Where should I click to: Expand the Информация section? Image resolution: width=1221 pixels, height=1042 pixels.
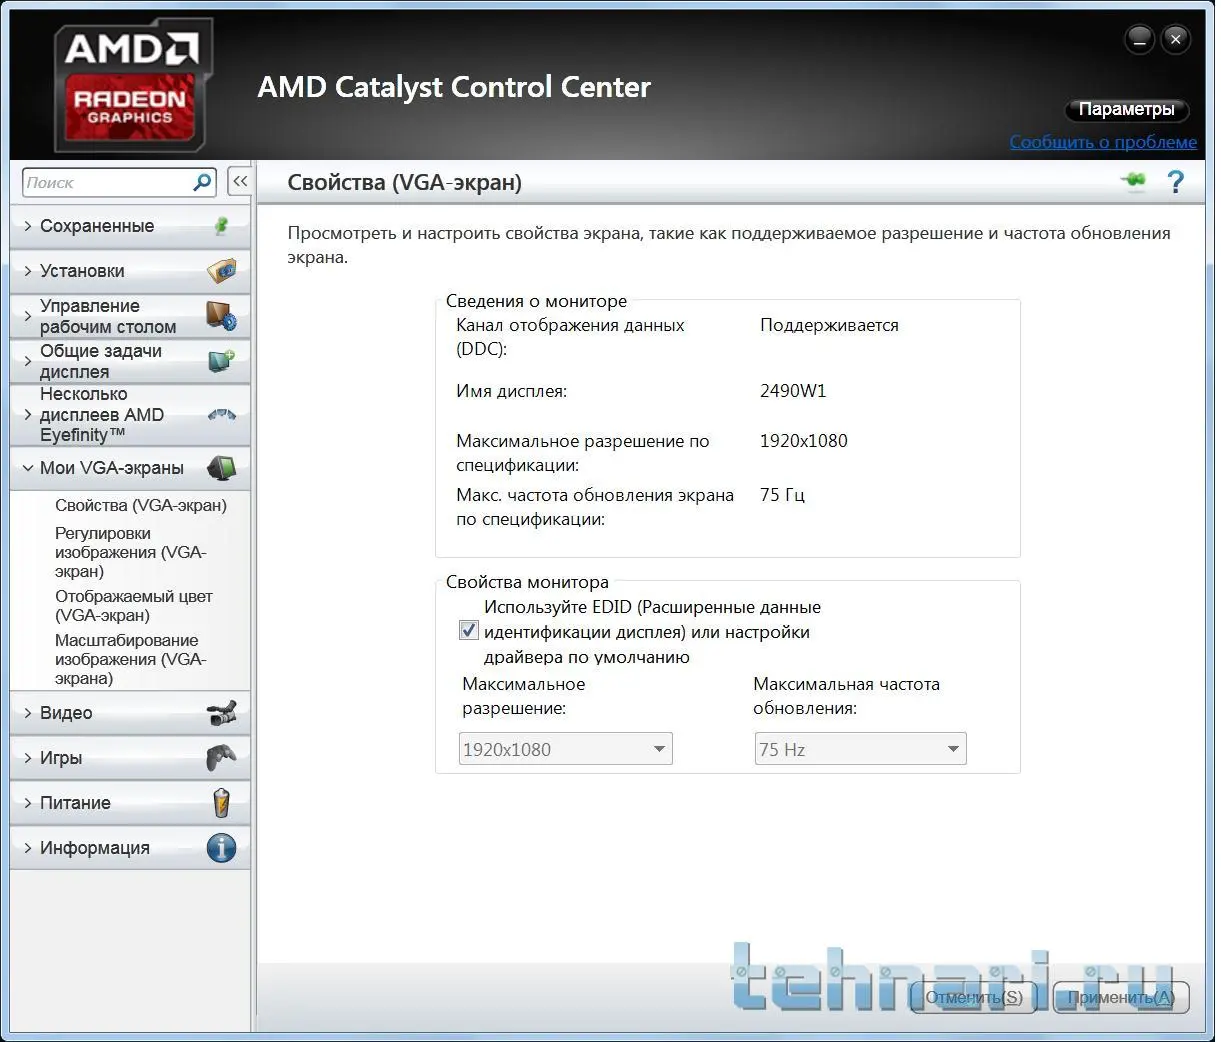pyautogui.click(x=130, y=848)
